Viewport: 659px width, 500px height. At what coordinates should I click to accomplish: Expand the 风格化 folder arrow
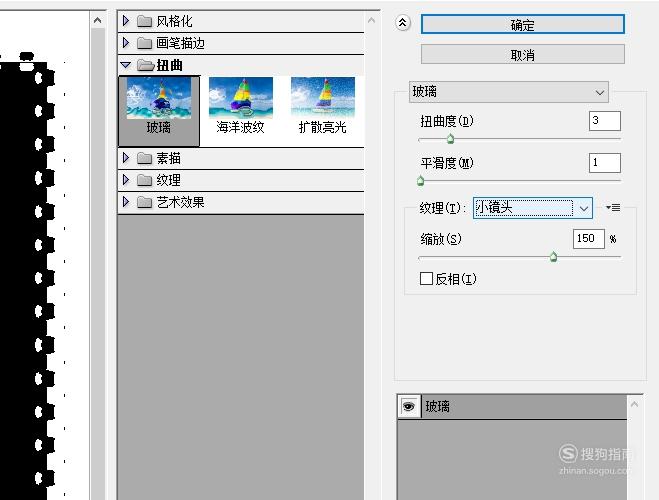[126, 20]
